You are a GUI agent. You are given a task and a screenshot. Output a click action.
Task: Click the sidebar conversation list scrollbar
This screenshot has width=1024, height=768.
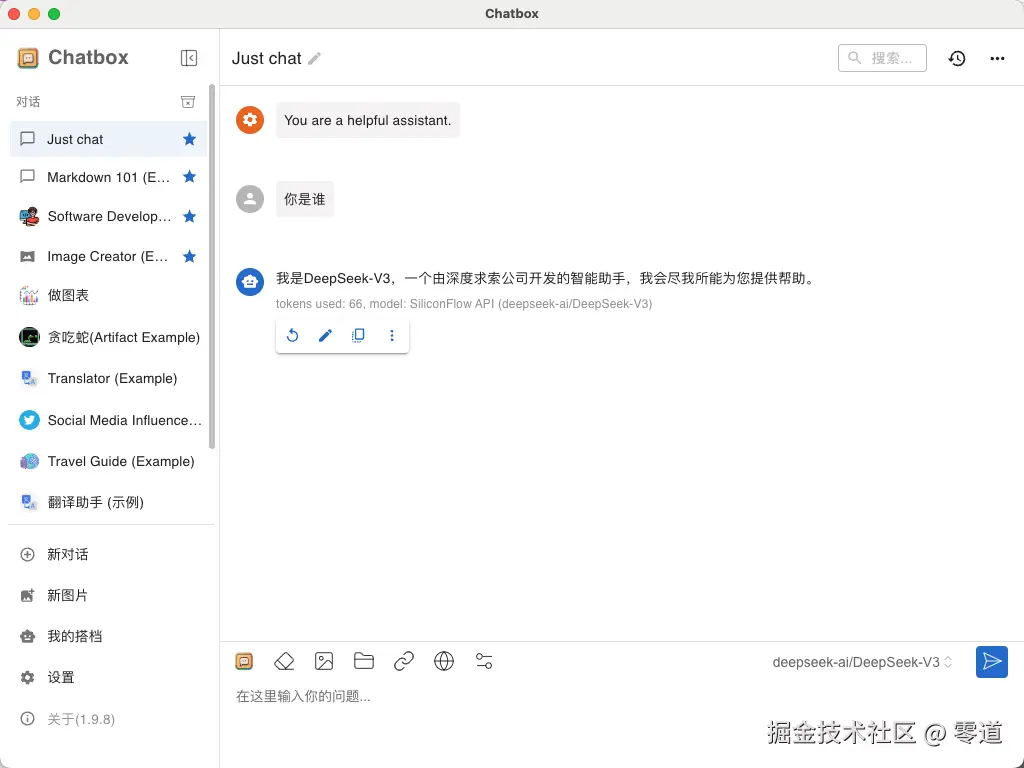[212, 266]
